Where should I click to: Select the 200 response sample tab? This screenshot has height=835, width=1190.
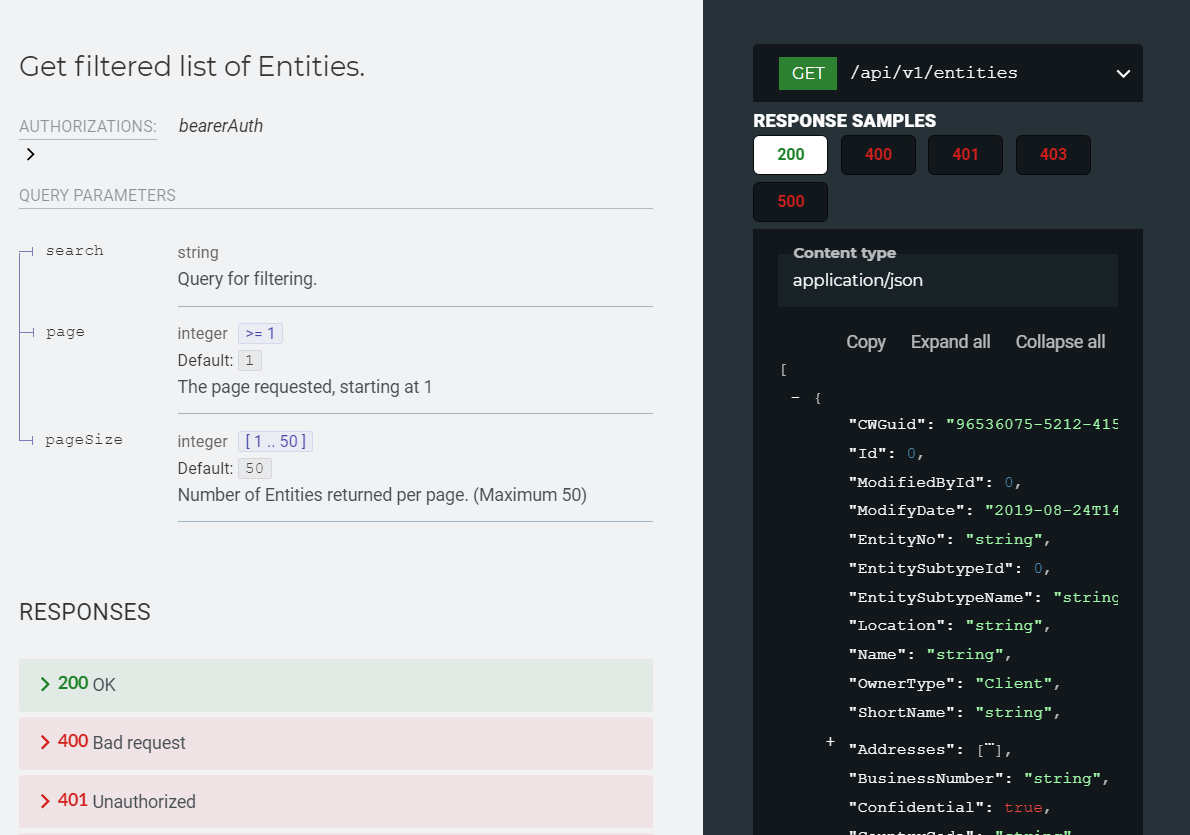coord(790,155)
